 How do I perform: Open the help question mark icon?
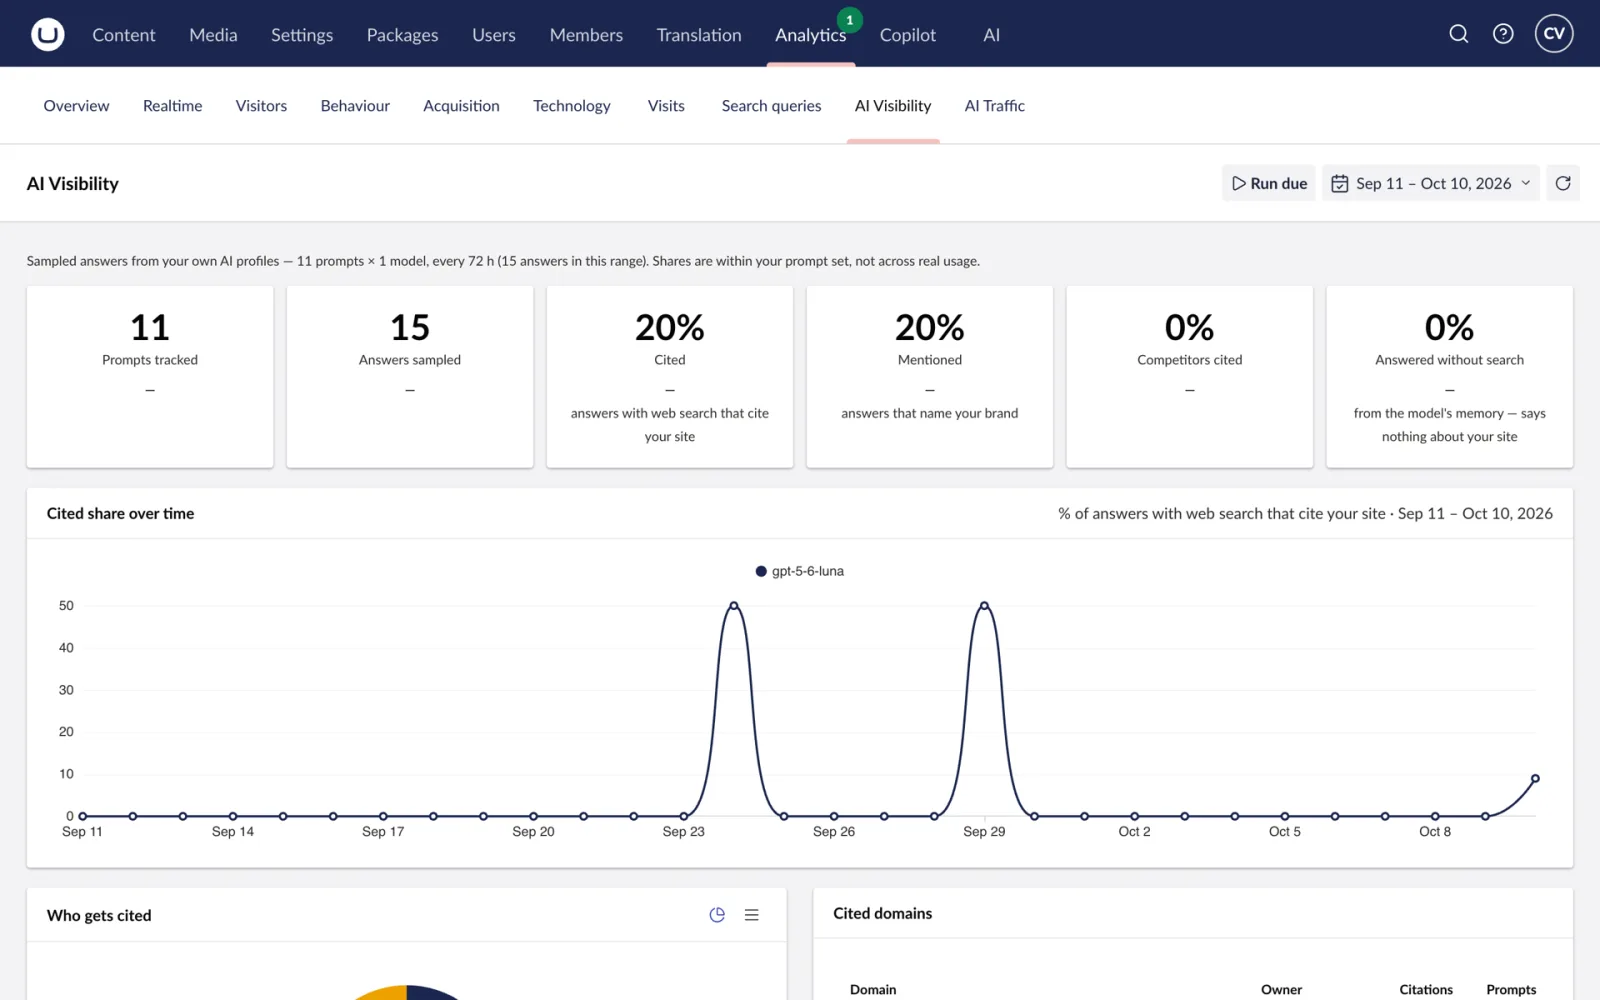pyautogui.click(x=1503, y=34)
